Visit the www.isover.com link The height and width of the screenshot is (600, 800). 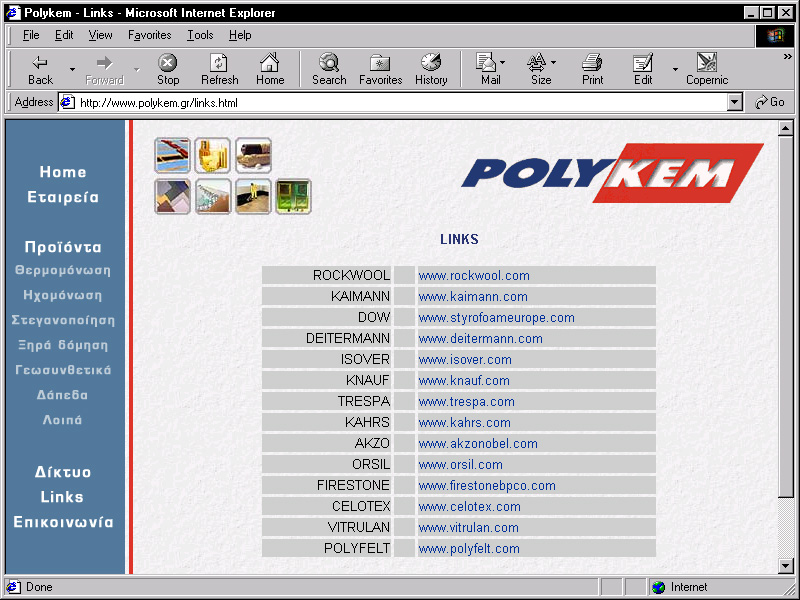(x=465, y=360)
